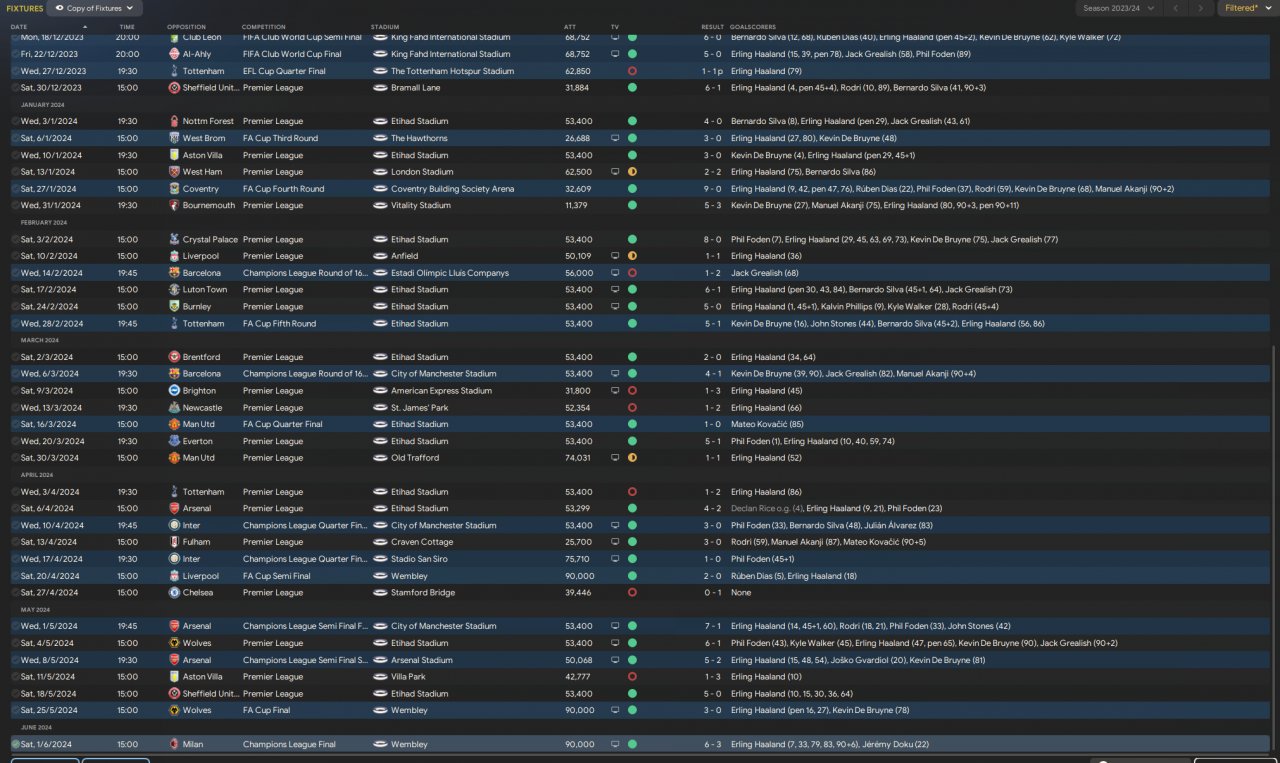Click the Fulham club badge

(174, 542)
